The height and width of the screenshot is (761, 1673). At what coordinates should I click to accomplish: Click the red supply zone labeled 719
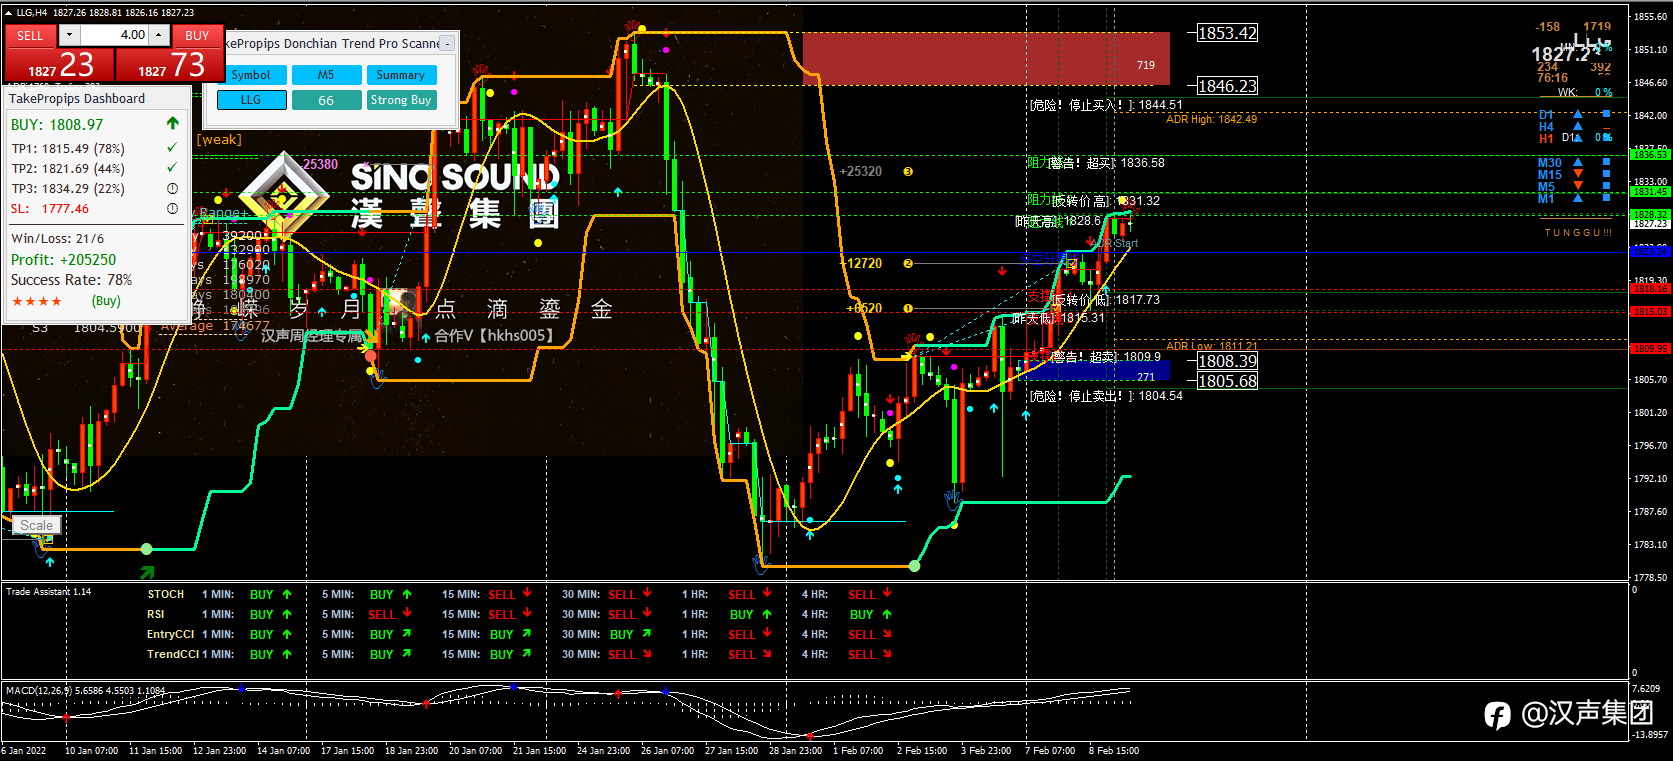986,59
